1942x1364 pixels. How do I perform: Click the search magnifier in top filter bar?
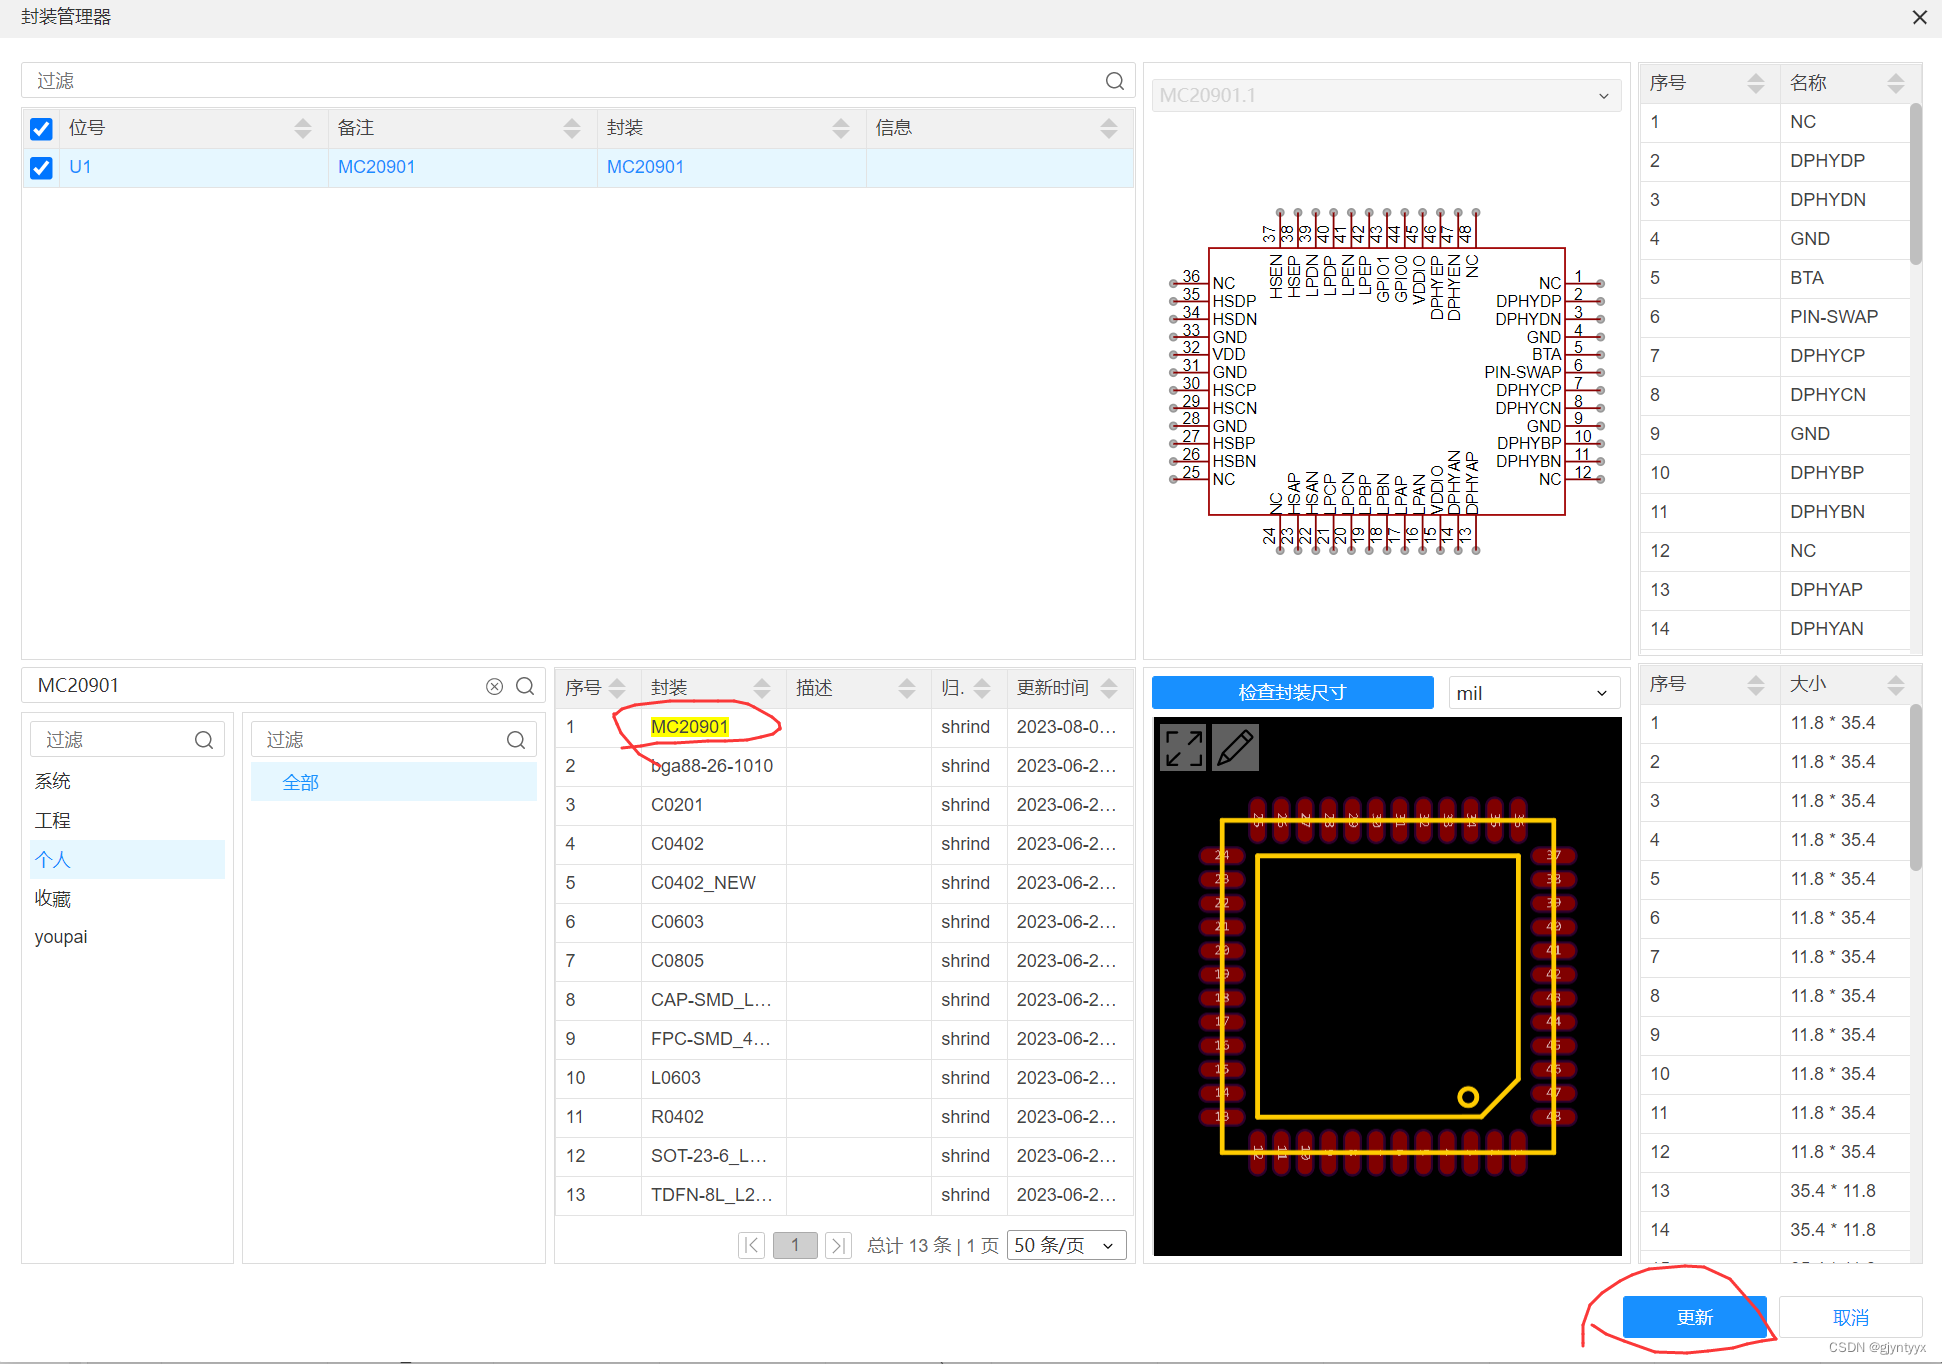1114,81
